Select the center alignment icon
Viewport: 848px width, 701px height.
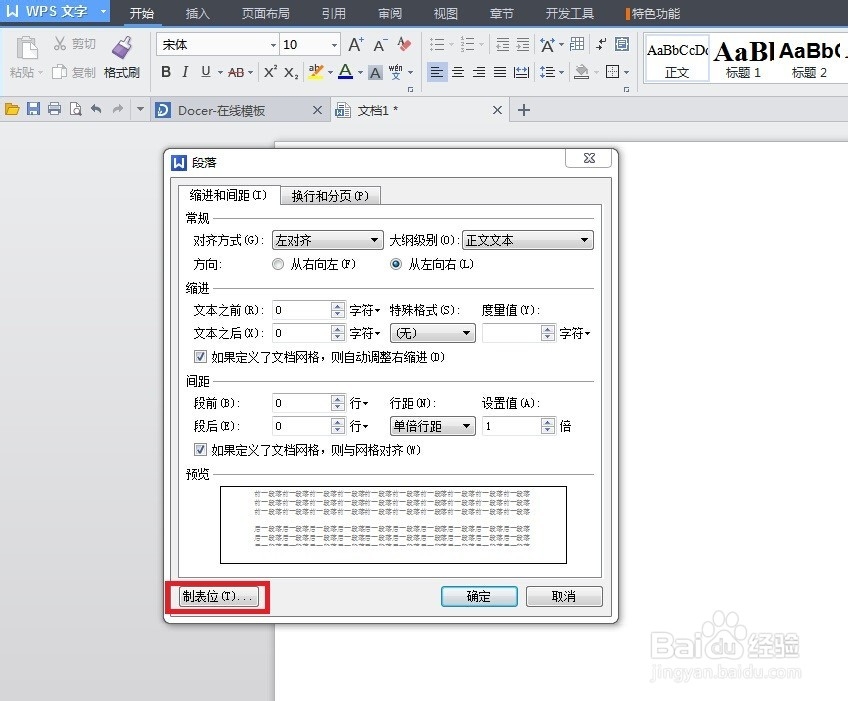pos(456,72)
